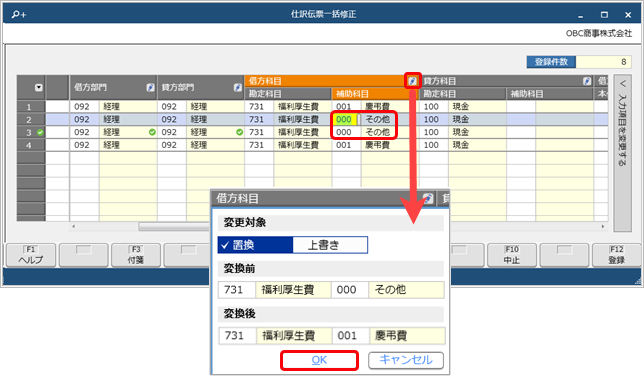Click 変換後 sub-account code field 001

click(351, 336)
